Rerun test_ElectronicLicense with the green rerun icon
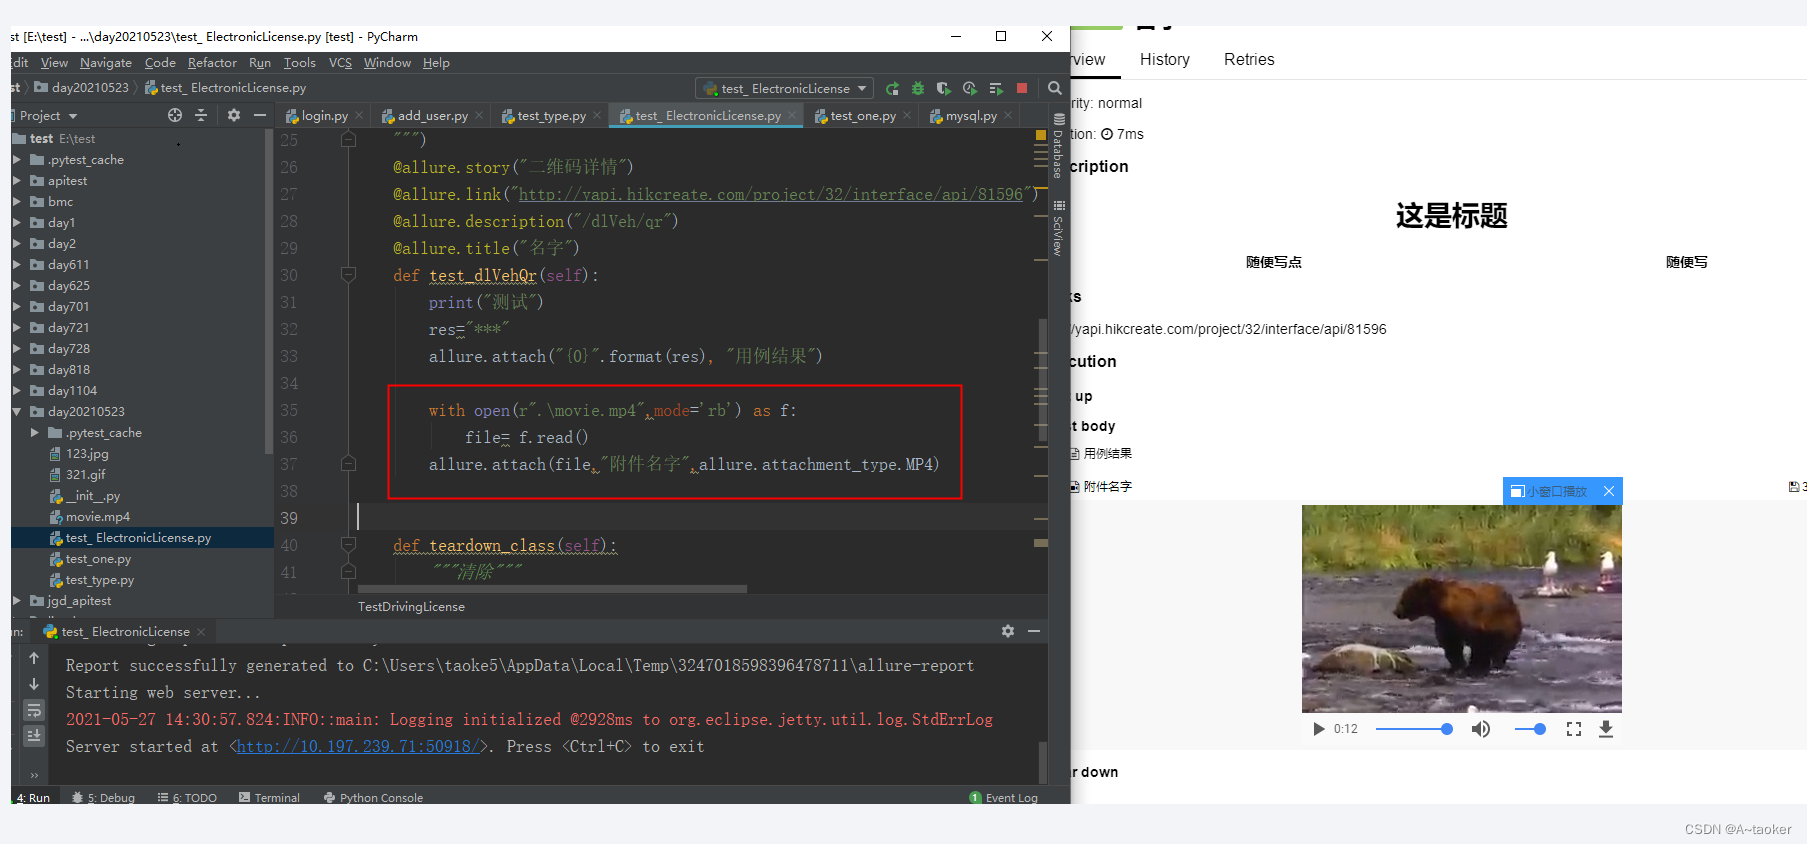The height and width of the screenshot is (844, 1807). (x=892, y=88)
